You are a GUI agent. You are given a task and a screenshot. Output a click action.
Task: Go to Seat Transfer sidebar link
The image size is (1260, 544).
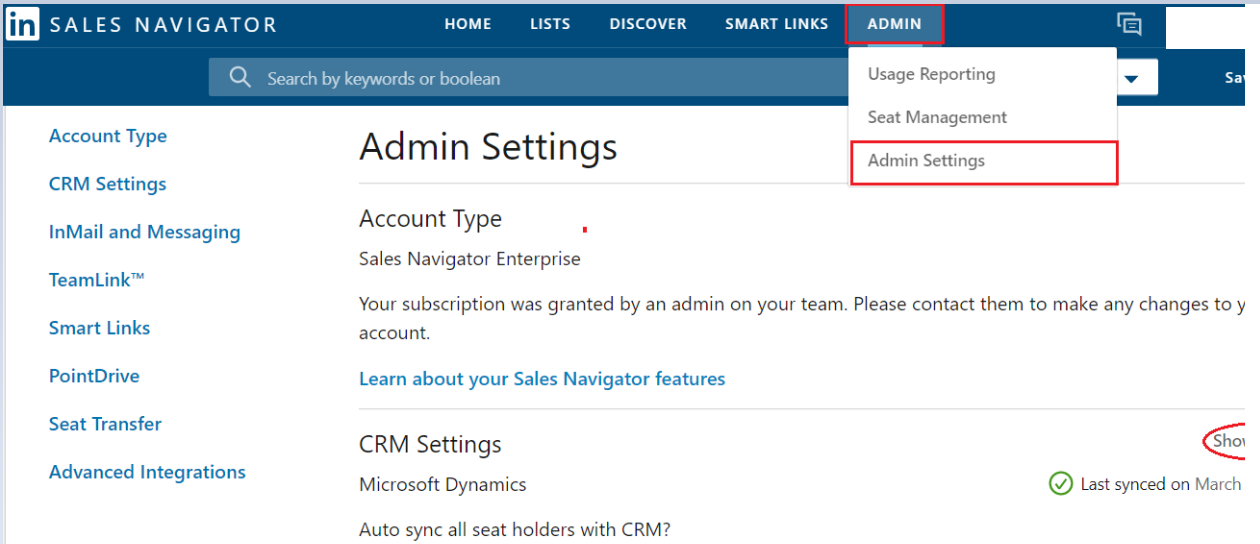[105, 424]
